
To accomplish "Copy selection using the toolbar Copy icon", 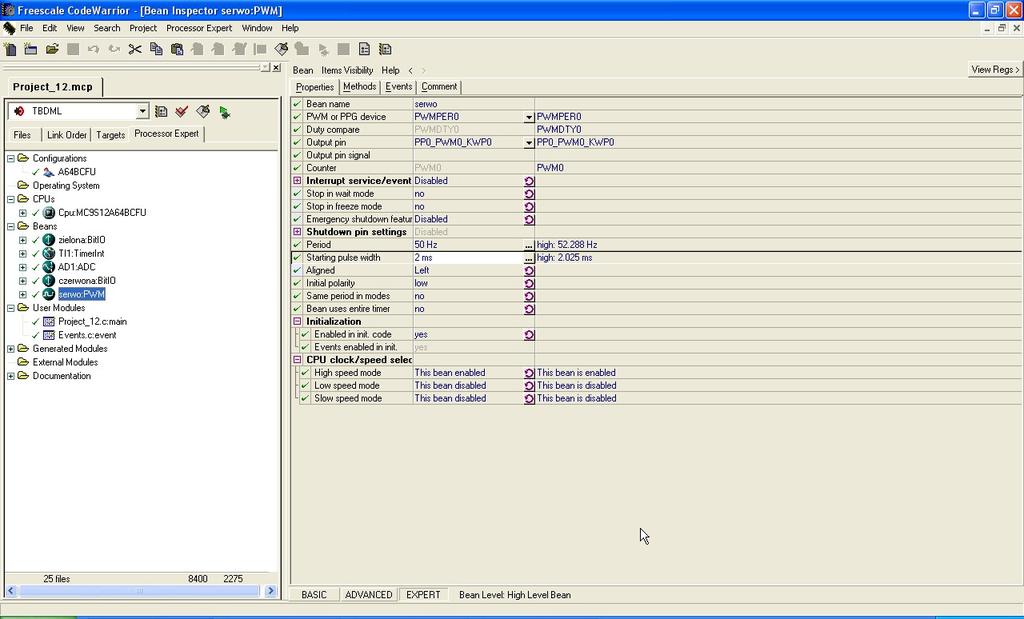I will [156, 49].
